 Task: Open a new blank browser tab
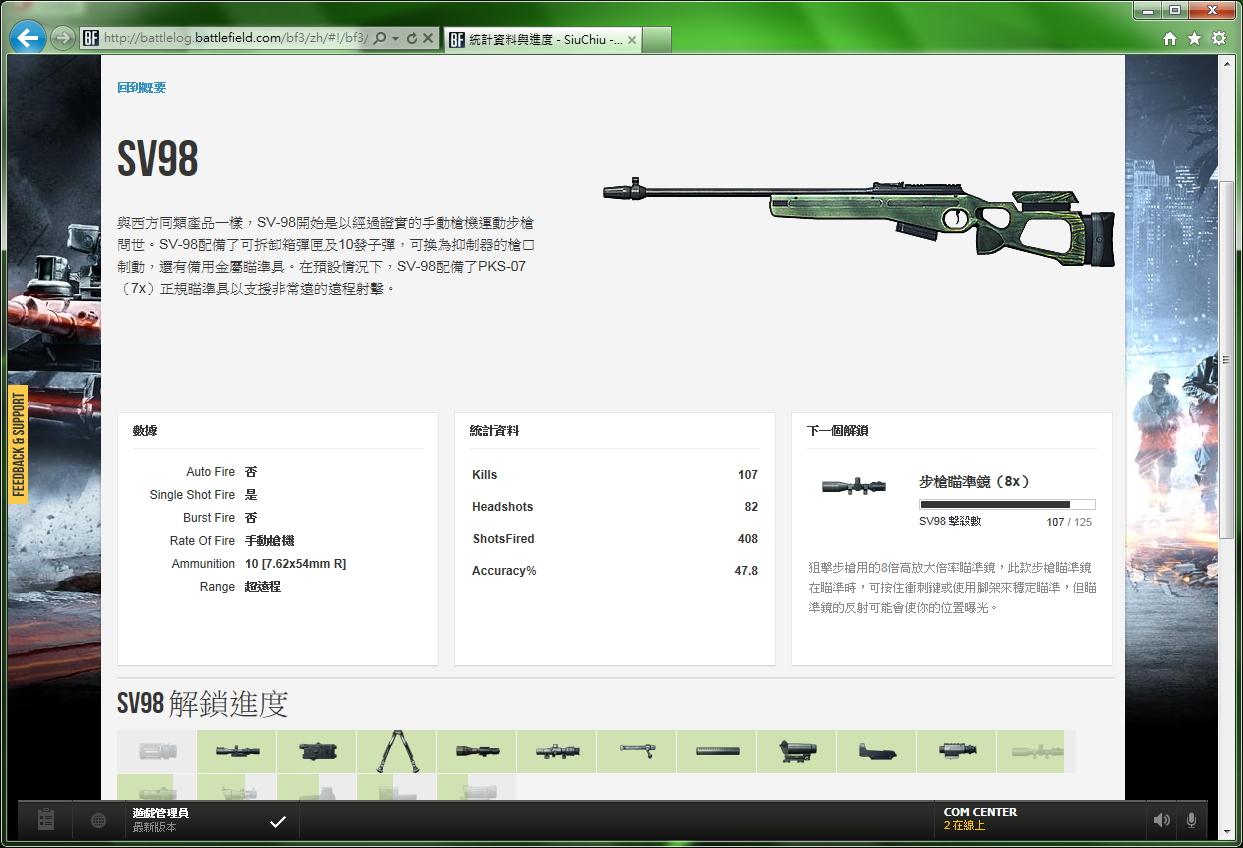click(x=656, y=40)
